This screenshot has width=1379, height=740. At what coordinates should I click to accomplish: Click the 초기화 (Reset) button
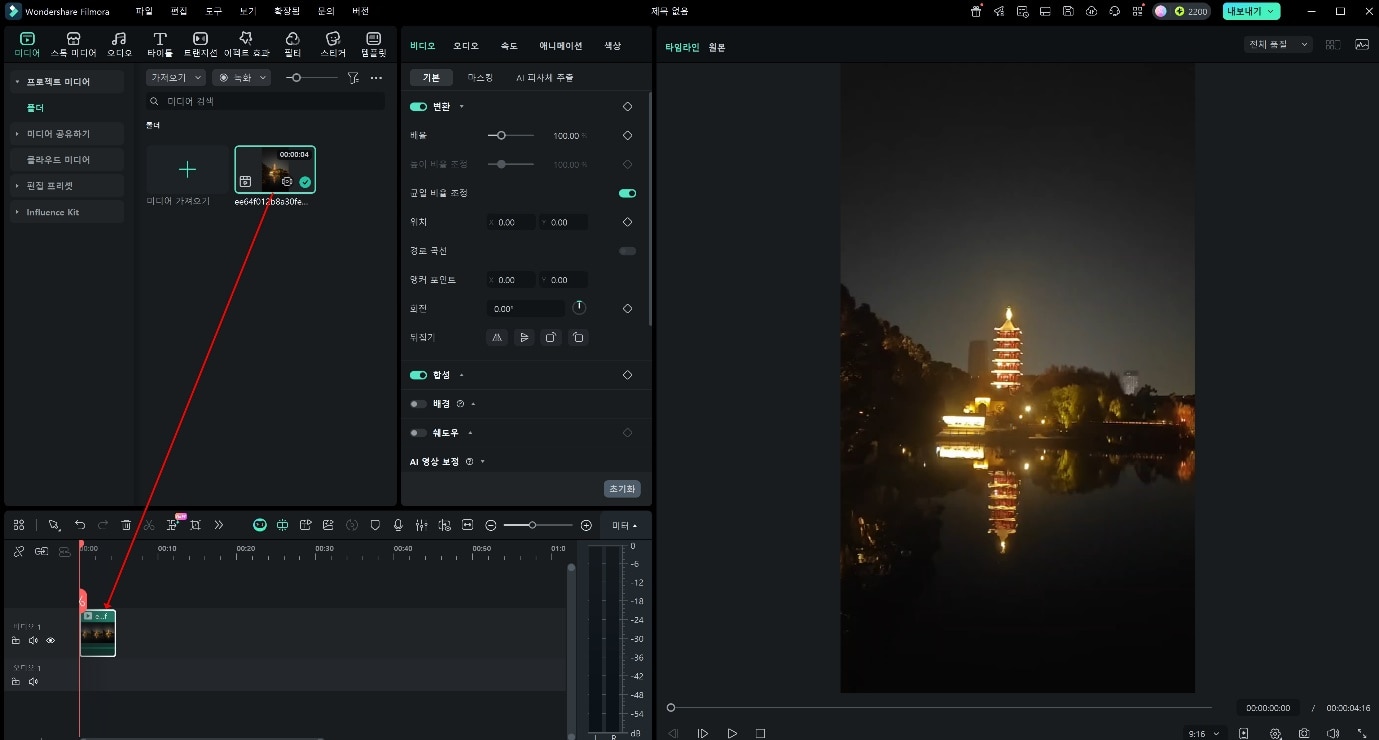coord(622,489)
